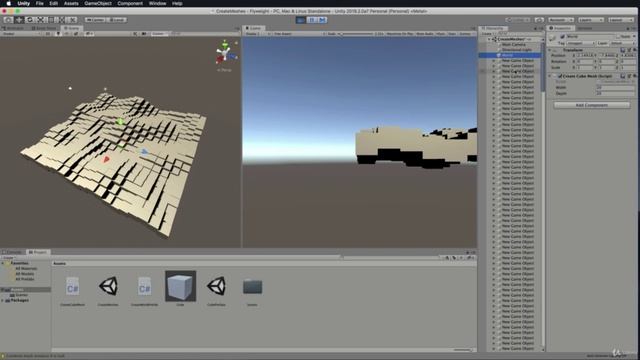Open the Unity application menu
Screen dimensions: 640x360
click(24, 3)
